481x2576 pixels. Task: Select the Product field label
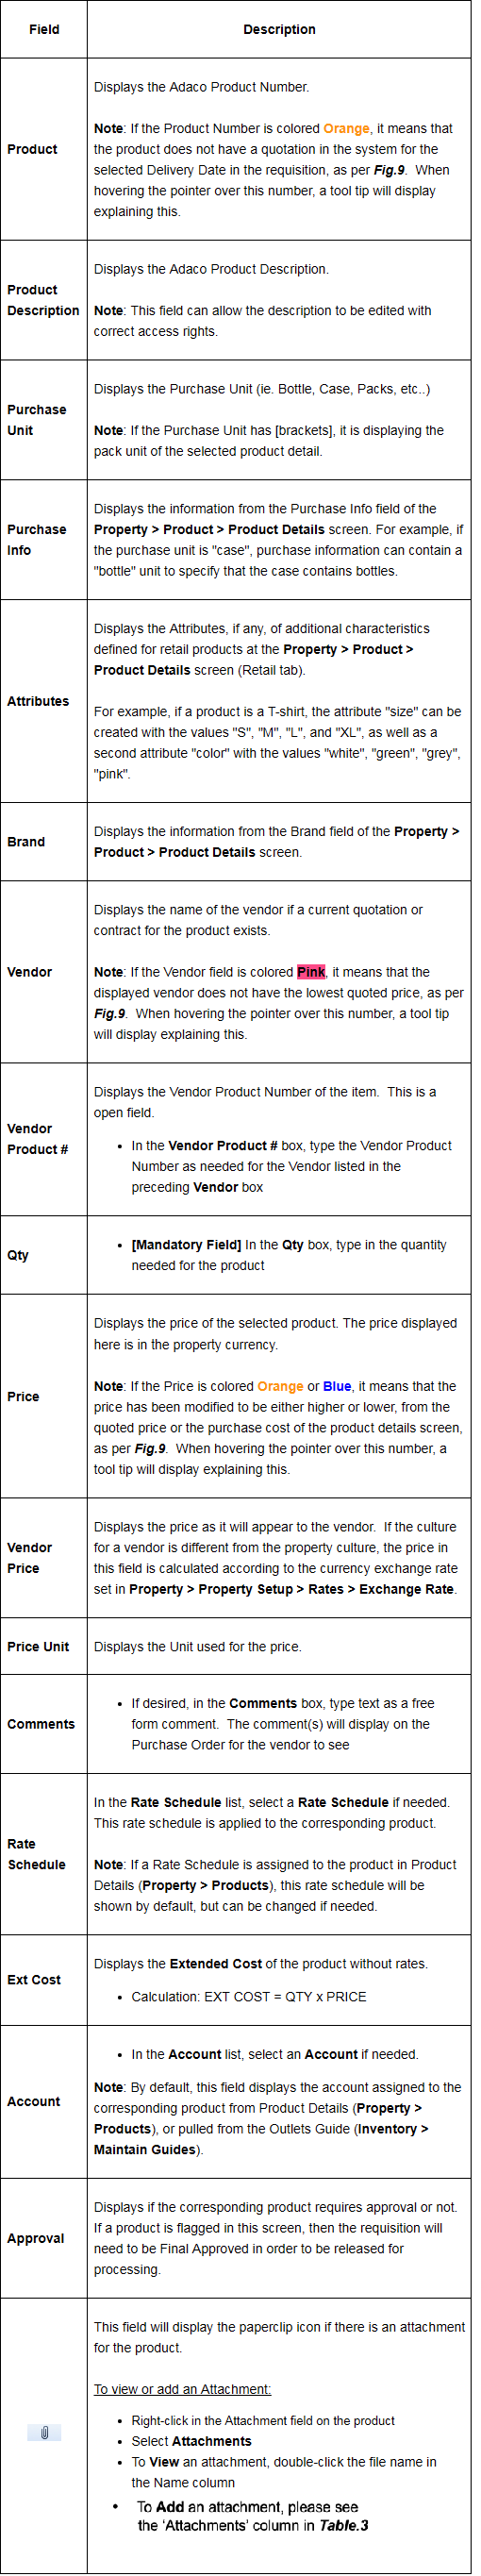point(32,149)
